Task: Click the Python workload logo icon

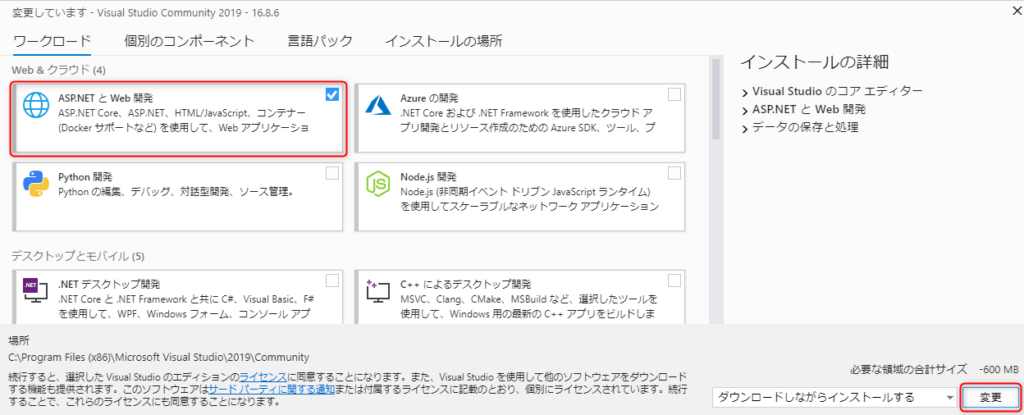Action: click(x=37, y=184)
